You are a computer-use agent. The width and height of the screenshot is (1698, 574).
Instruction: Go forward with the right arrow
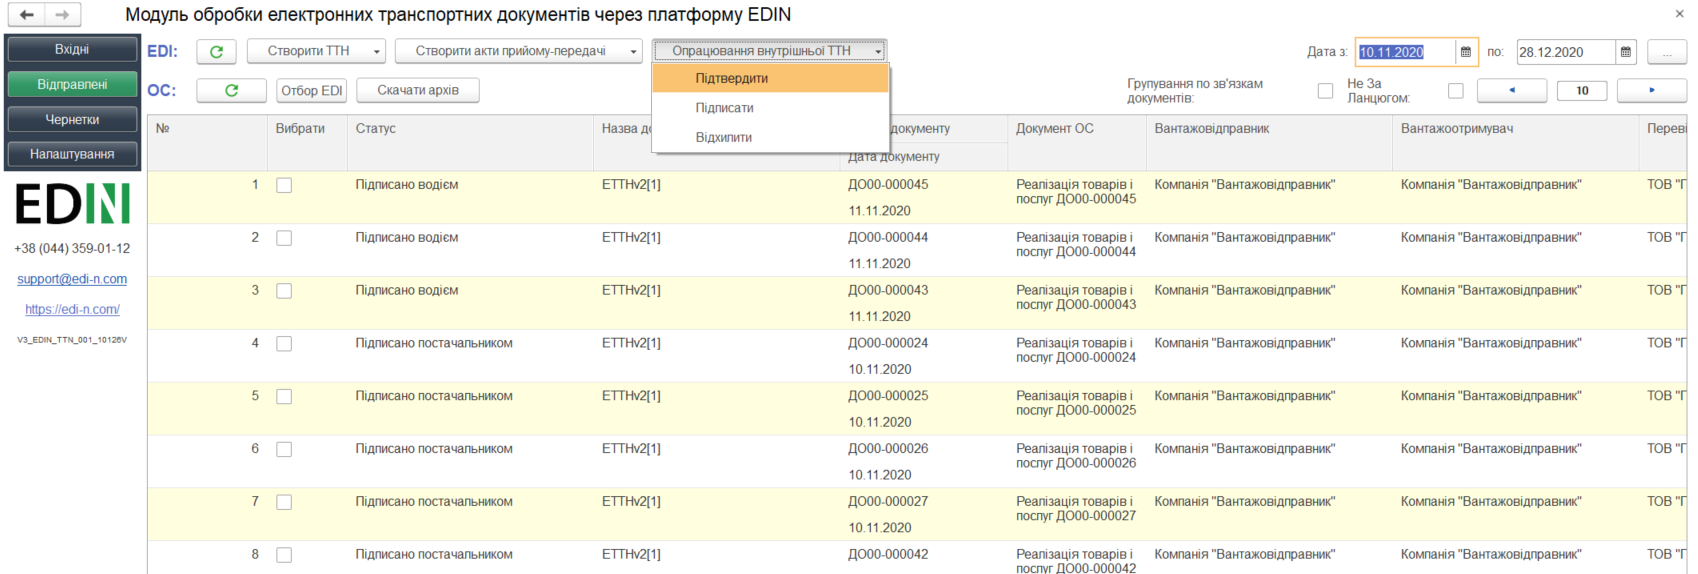pyautogui.click(x=62, y=14)
